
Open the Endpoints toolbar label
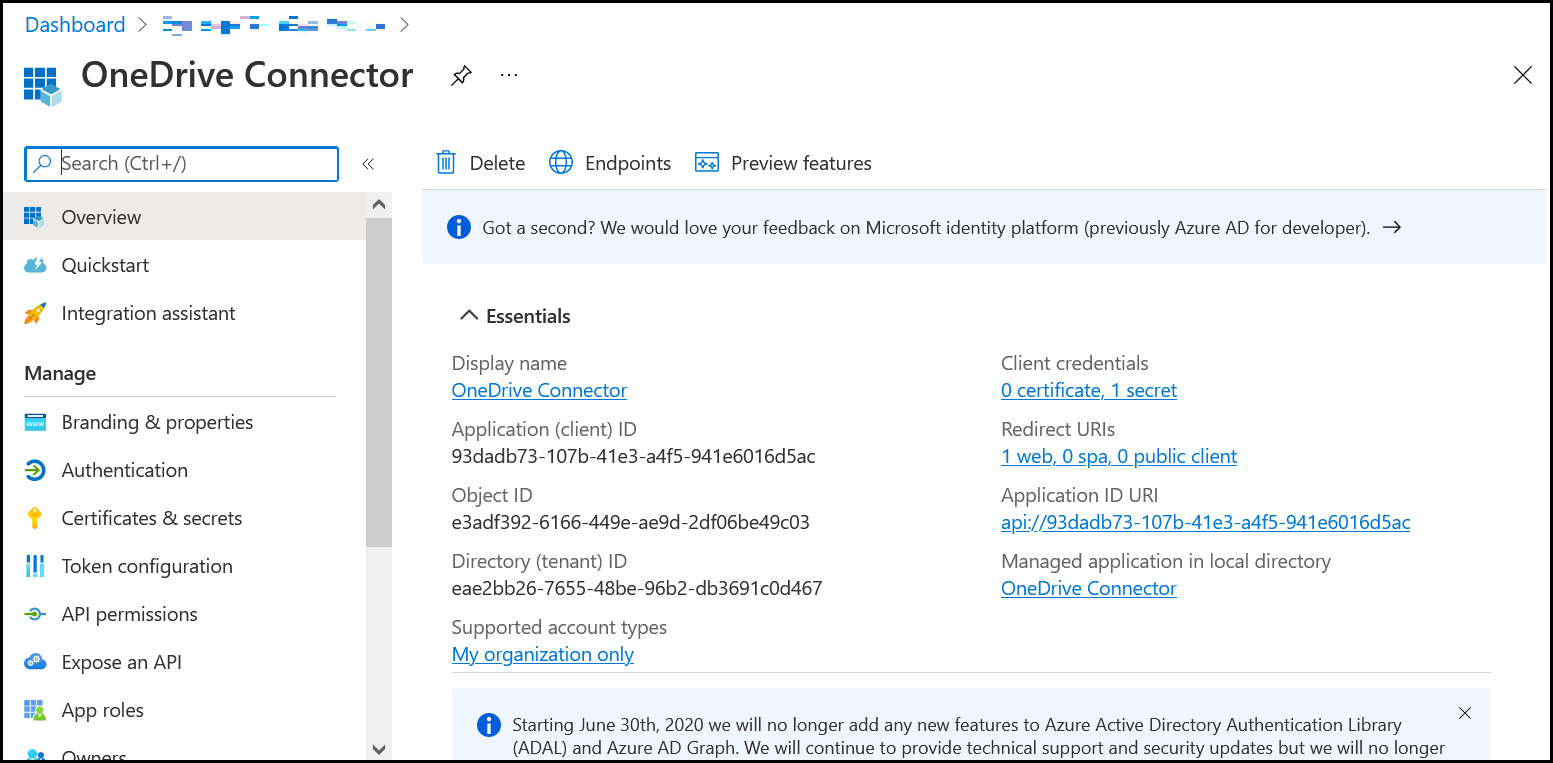click(x=628, y=163)
